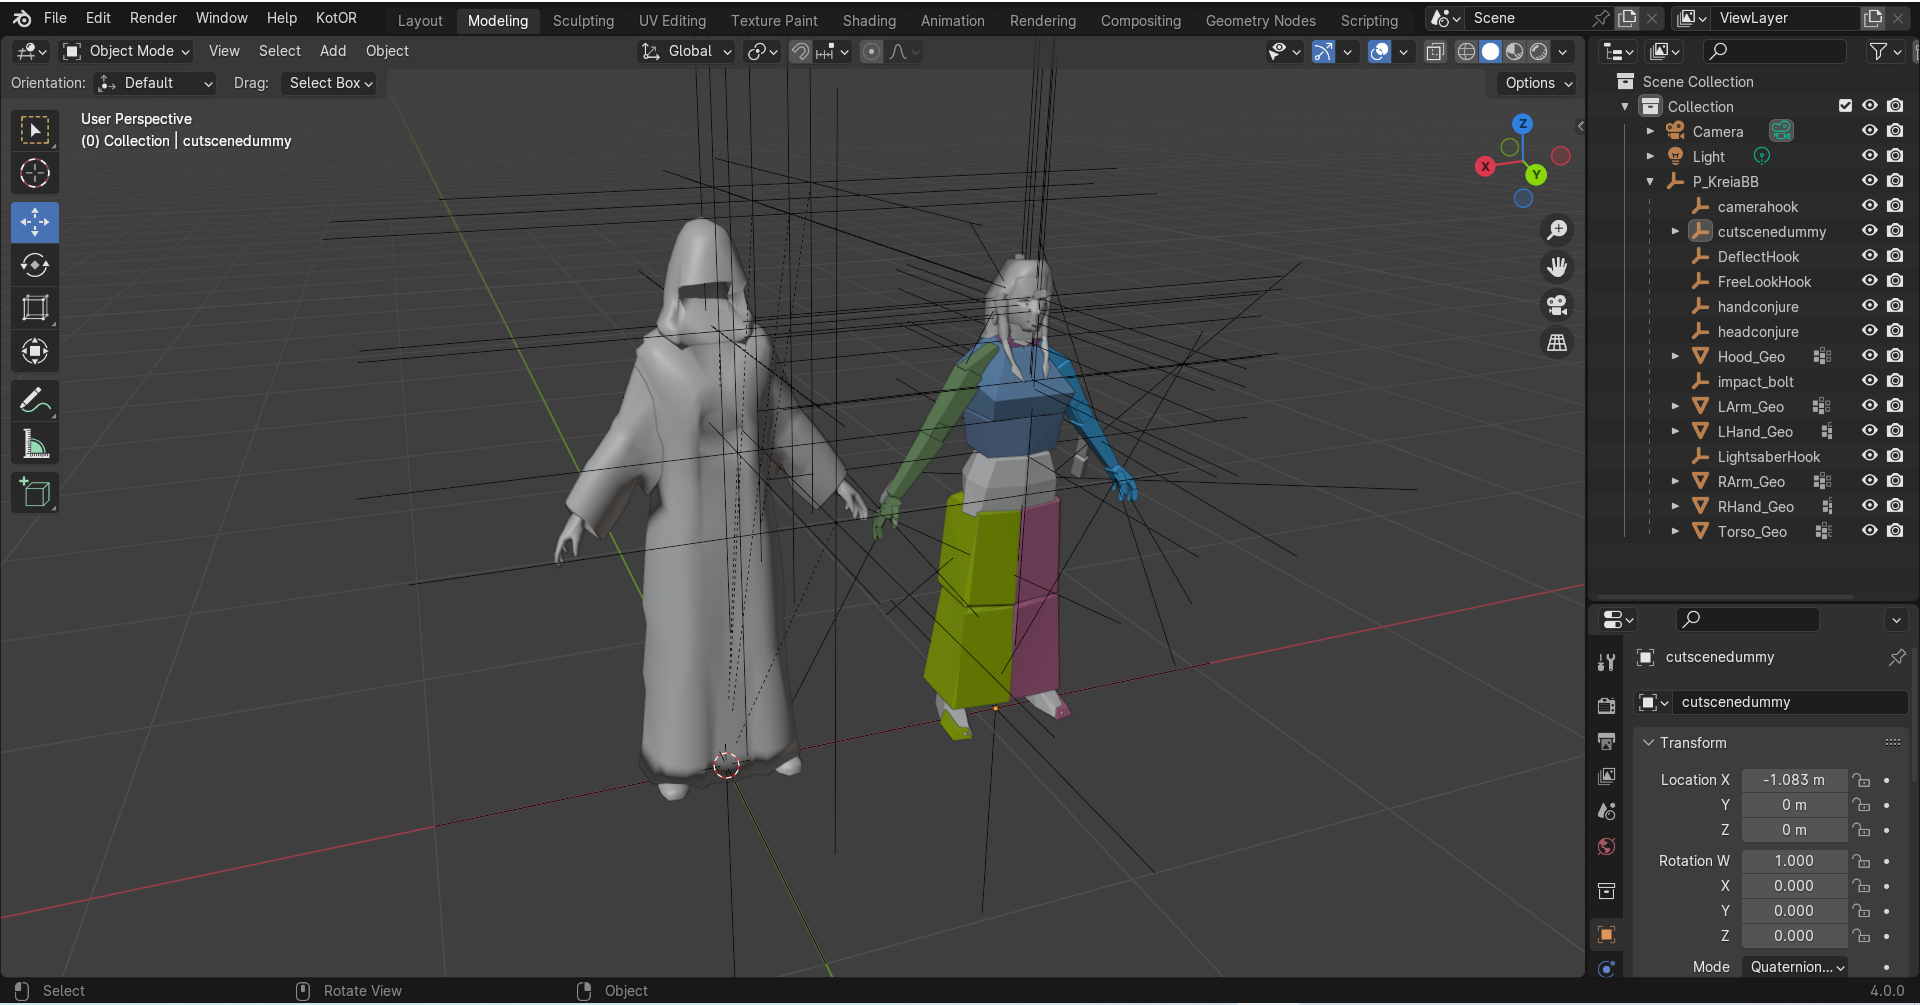Click the outliner search field
1920x1005 pixels.
coord(1775,51)
